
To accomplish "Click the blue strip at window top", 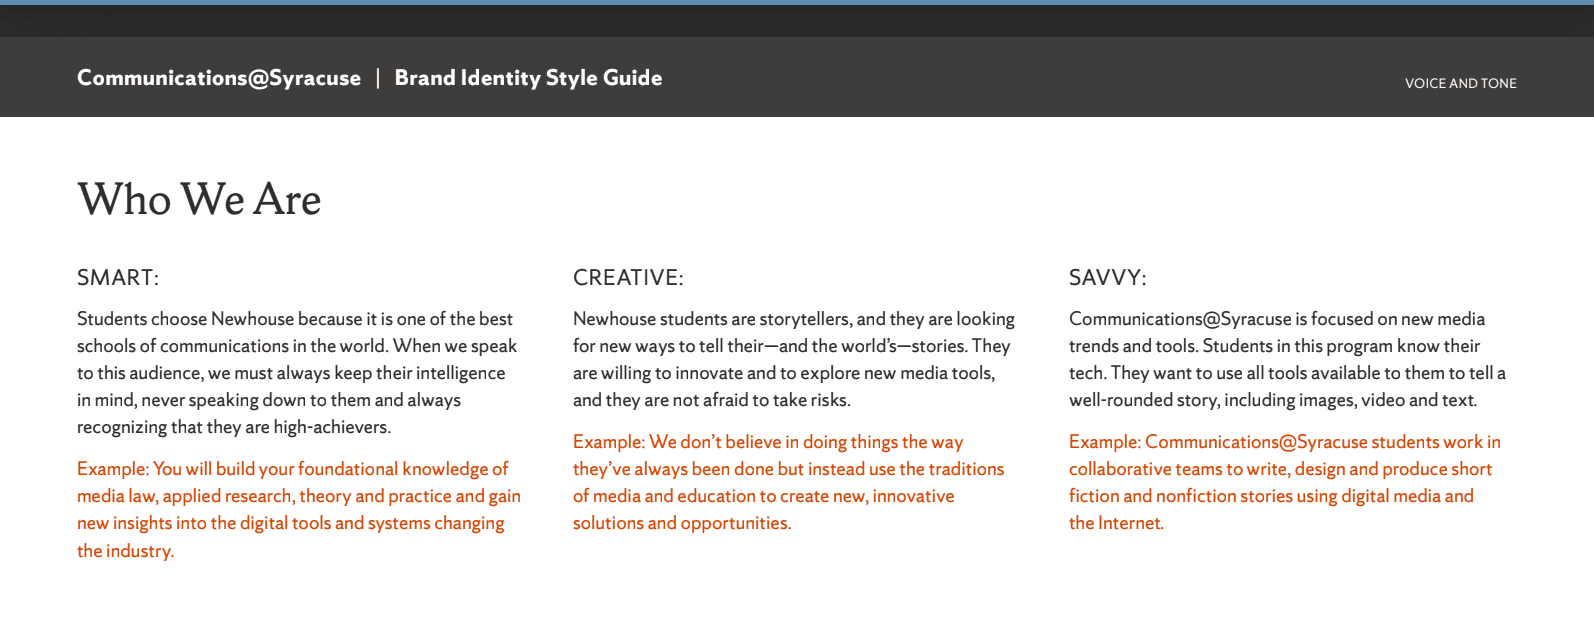I will (x=797, y=2).
